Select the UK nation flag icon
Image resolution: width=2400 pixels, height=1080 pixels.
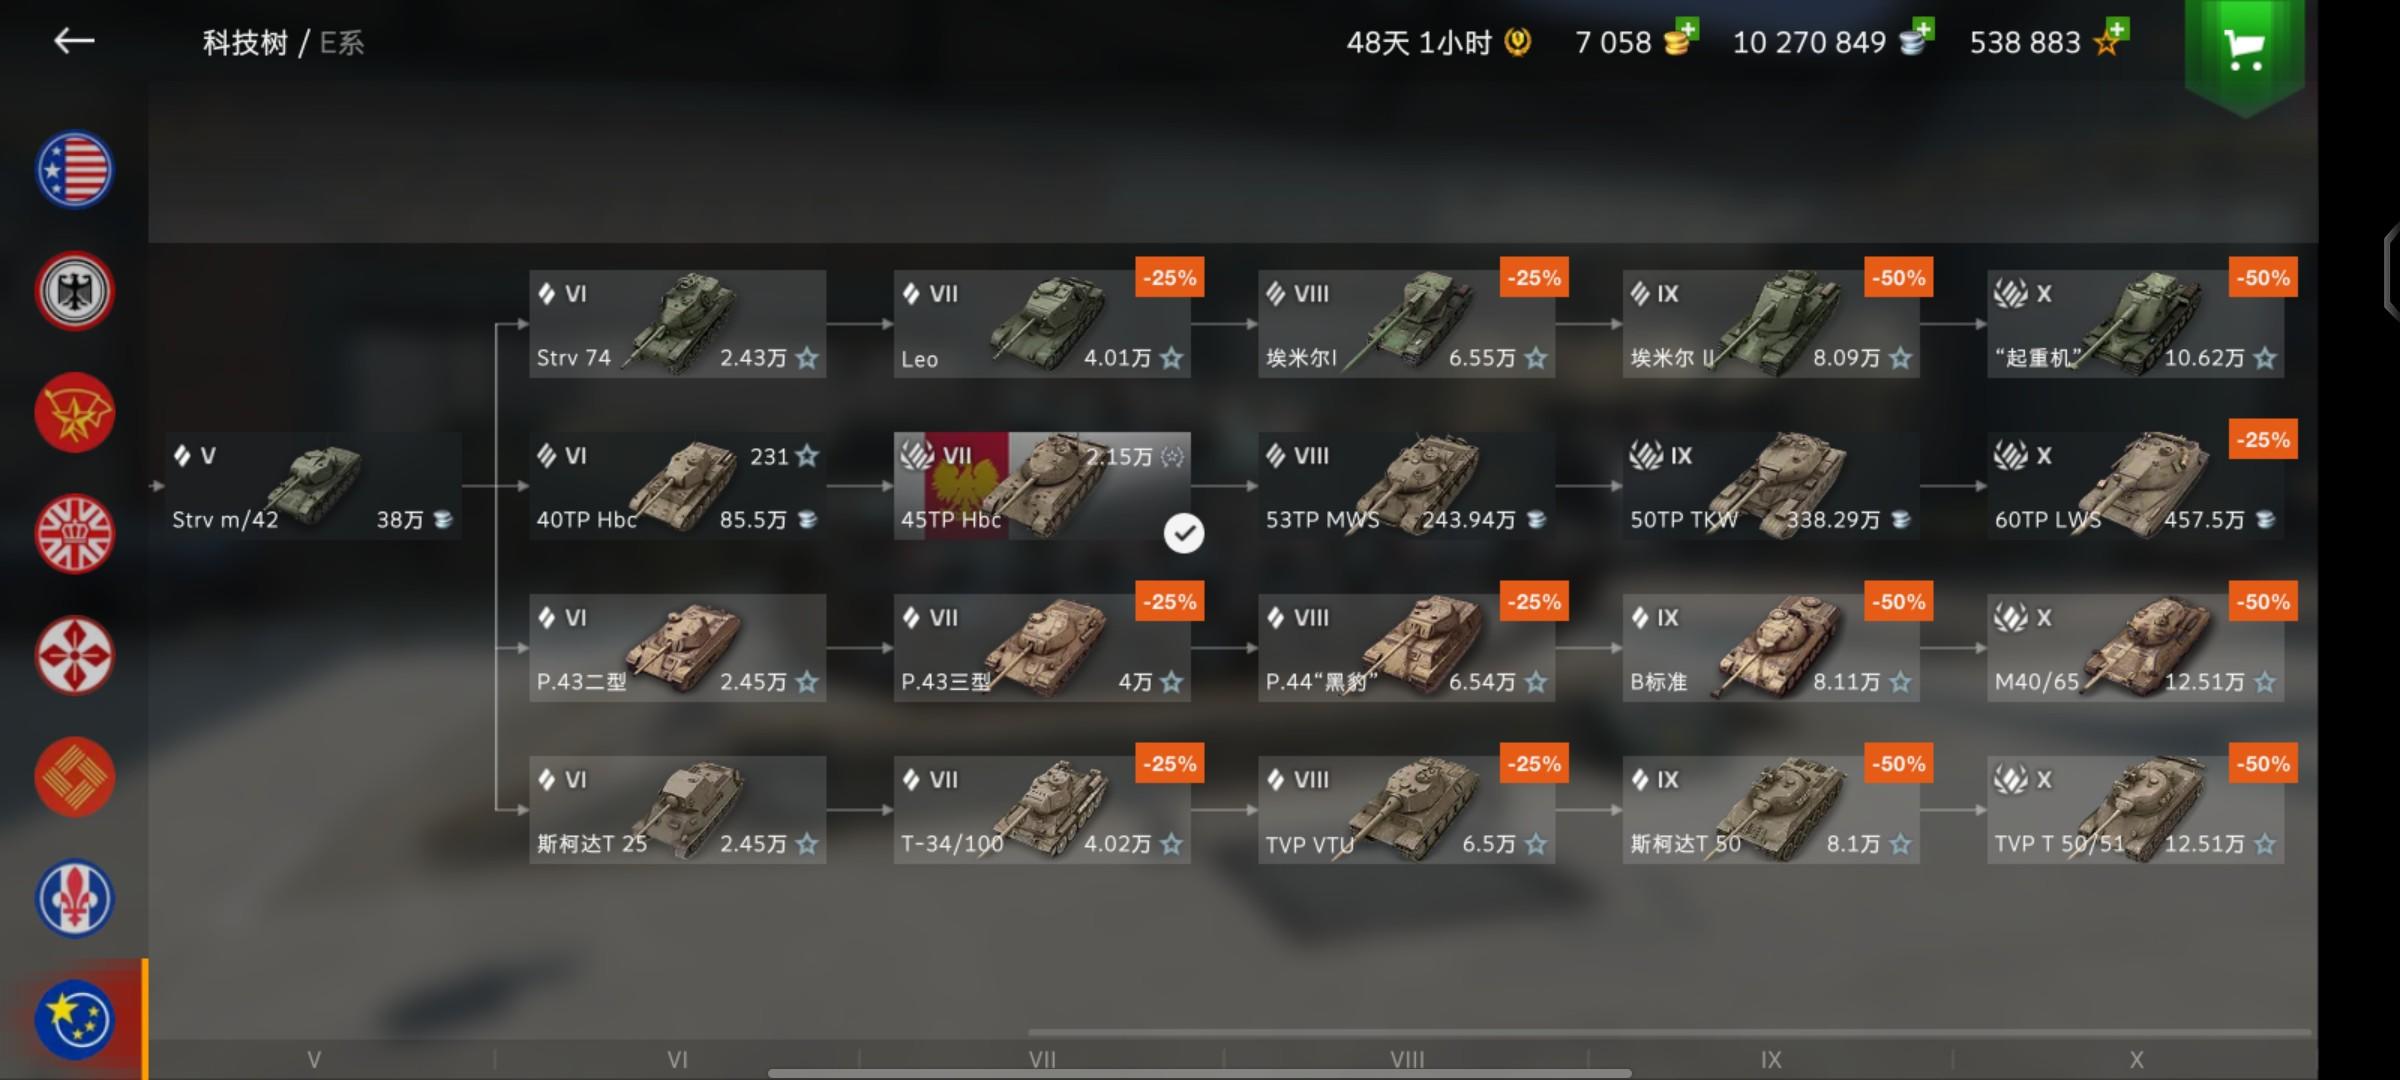[75, 534]
